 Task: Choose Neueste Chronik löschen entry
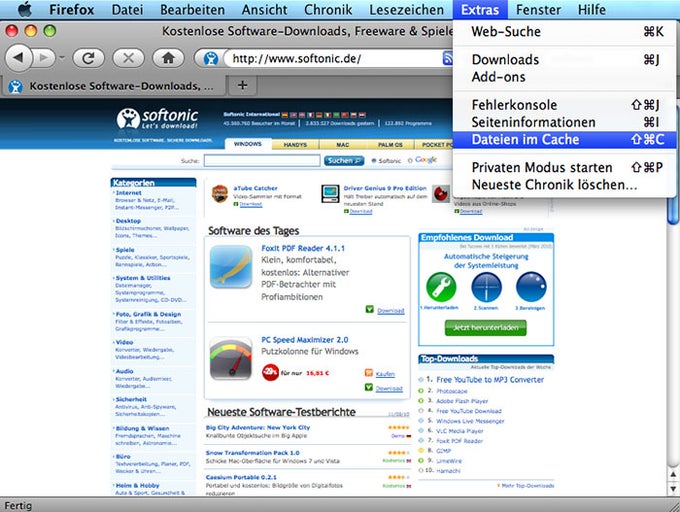564,185
